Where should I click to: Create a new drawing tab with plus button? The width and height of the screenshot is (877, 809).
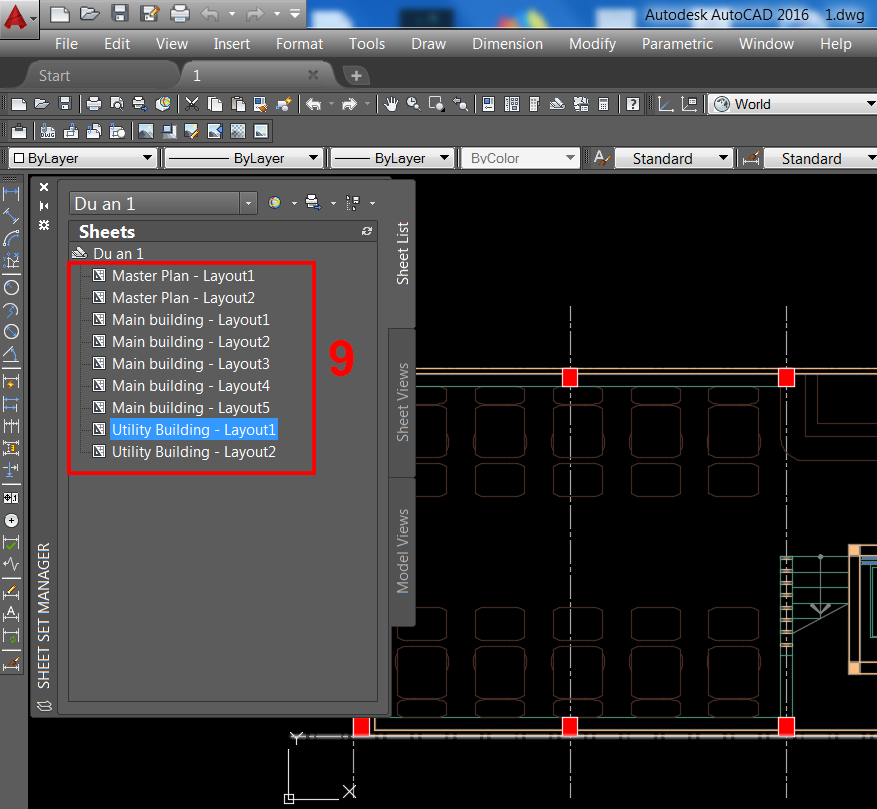pyautogui.click(x=353, y=73)
